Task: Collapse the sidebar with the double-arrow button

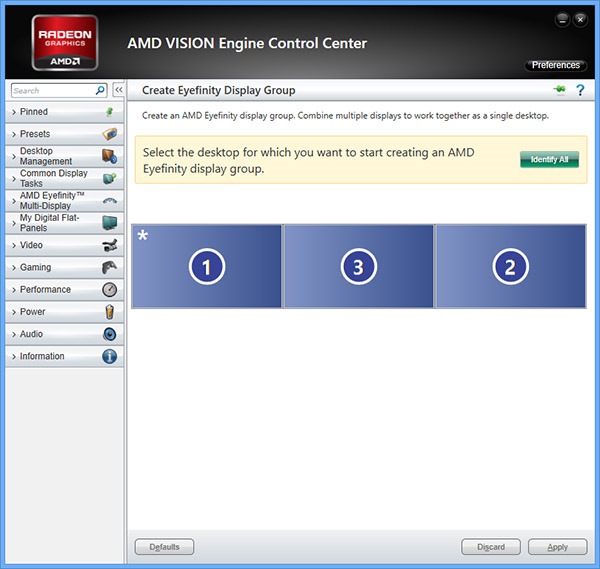Action: coord(118,90)
